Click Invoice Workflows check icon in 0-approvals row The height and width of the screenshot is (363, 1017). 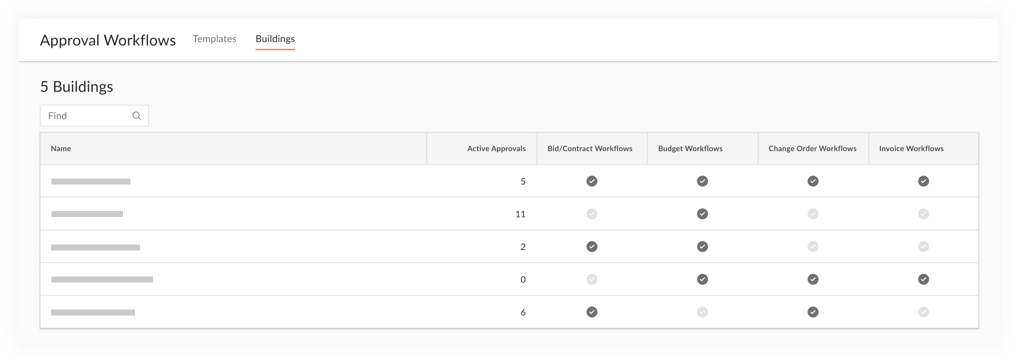(x=924, y=279)
